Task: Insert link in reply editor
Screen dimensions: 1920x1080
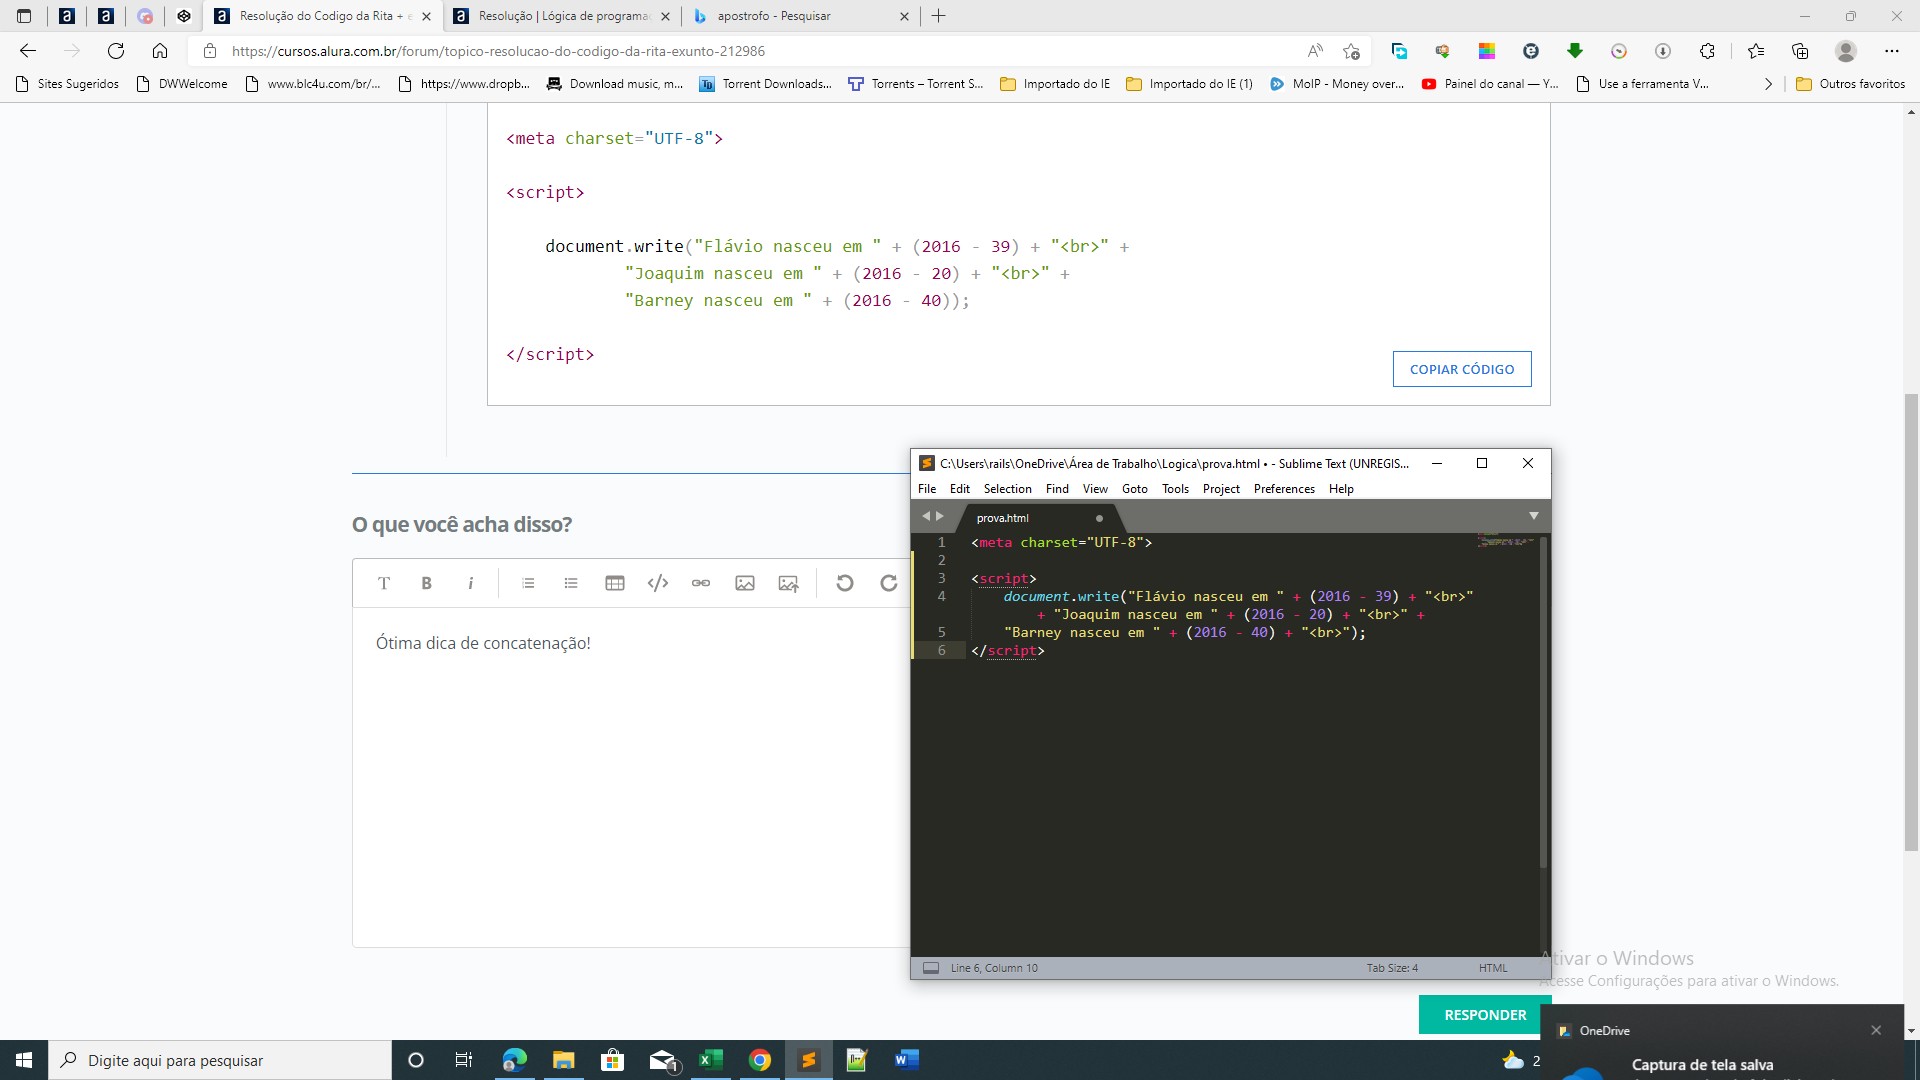Action: click(x=701, y=583)
